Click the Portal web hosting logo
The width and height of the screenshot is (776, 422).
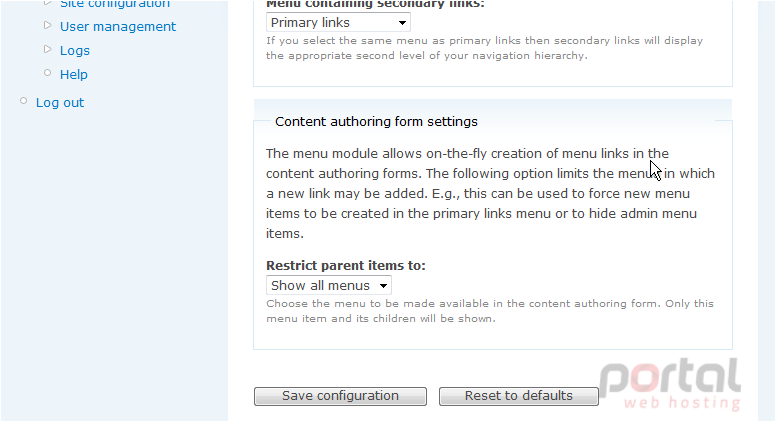670,384
